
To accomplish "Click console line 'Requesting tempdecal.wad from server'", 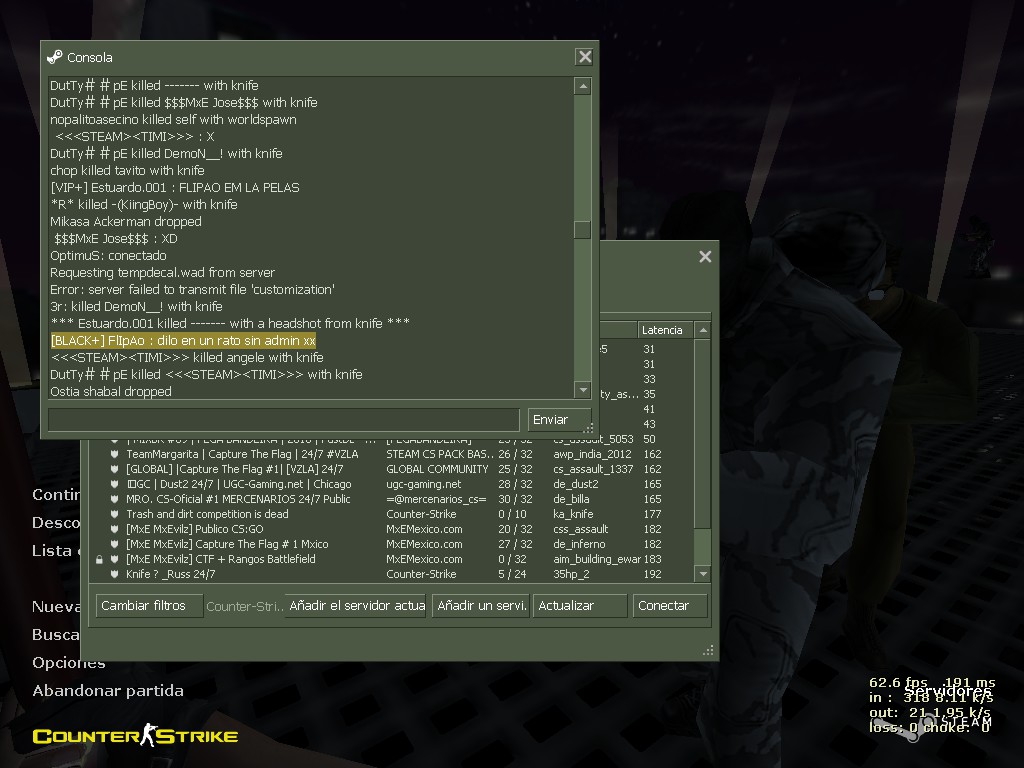I will 162,272.
